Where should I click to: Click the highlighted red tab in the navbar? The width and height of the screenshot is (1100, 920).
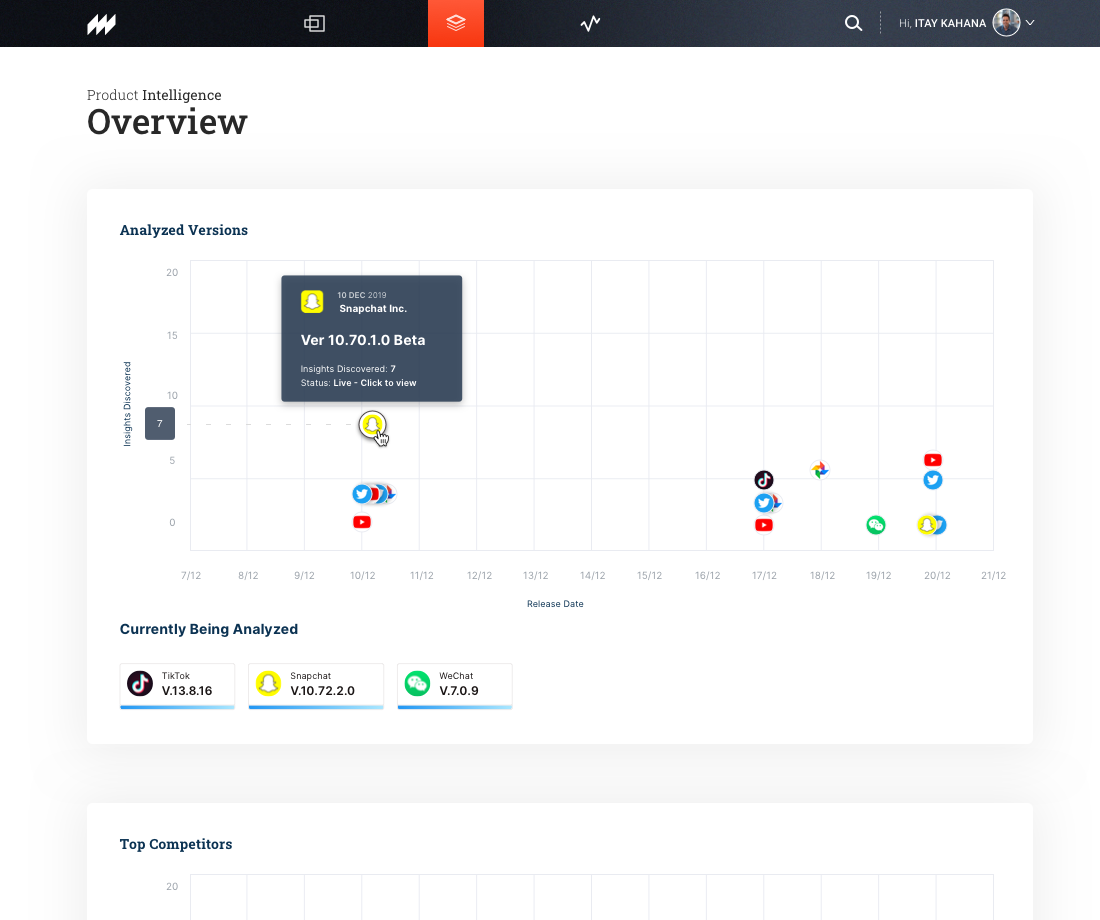pos(456,23)
